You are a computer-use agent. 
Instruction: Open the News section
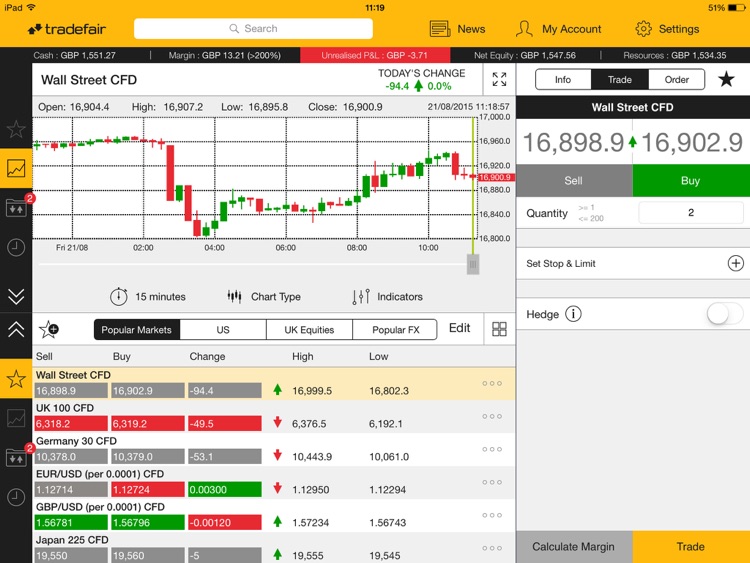point(457,29)
